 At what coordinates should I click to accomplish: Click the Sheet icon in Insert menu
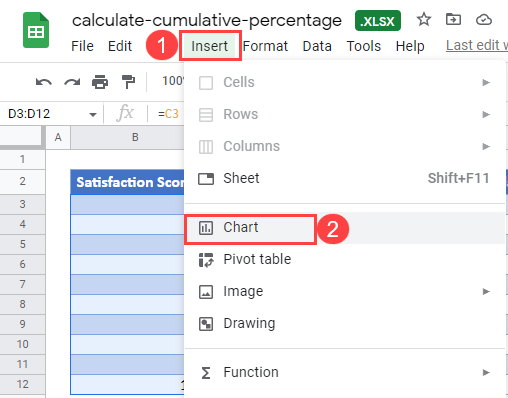coord(206,179)
